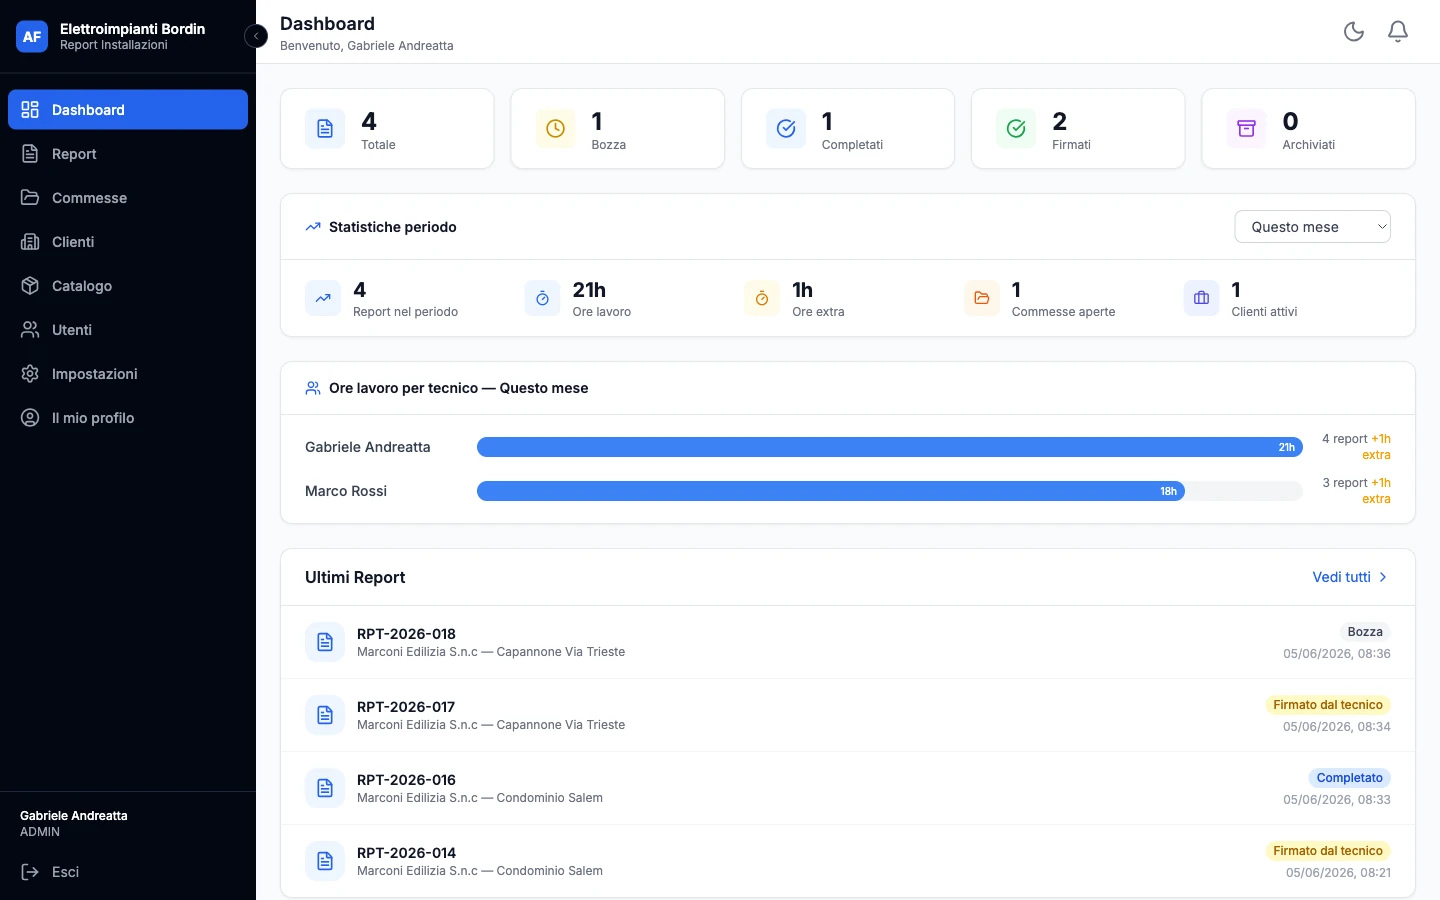Click the Esci logout arrow icon

[30, 872]
